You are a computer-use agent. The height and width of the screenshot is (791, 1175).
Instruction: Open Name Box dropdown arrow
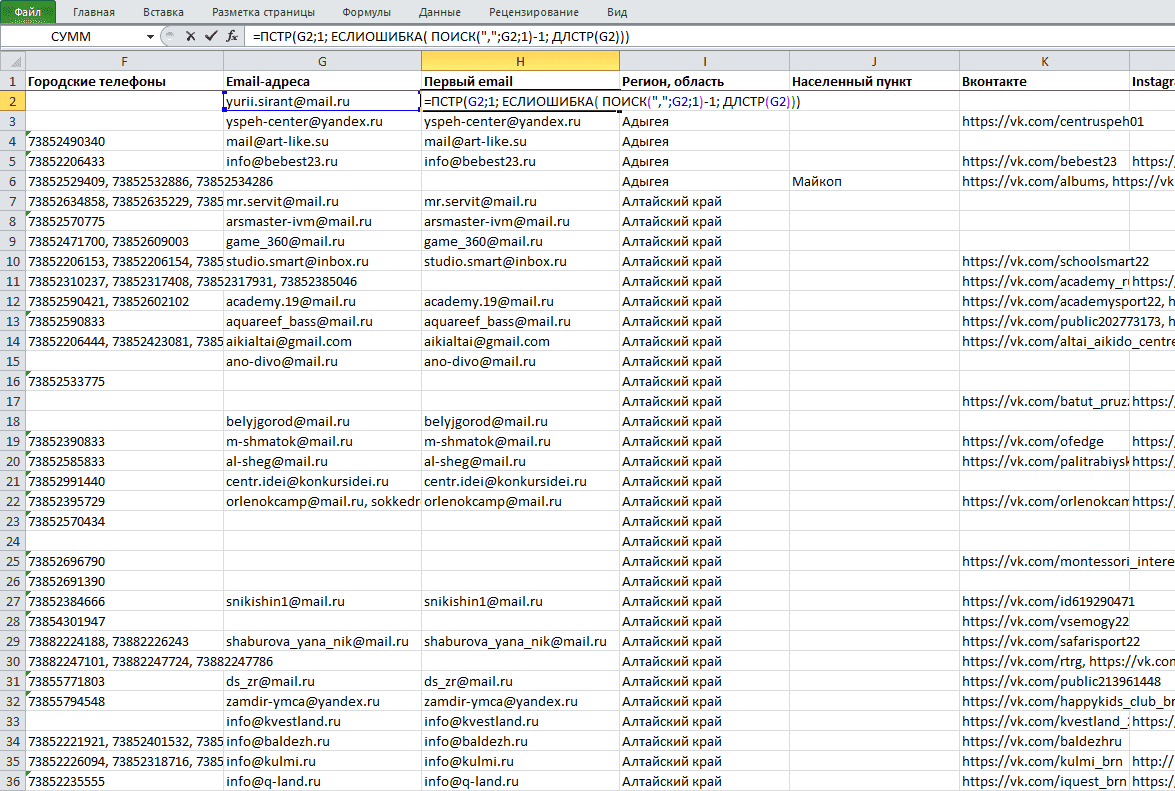(x=150, y=36)
